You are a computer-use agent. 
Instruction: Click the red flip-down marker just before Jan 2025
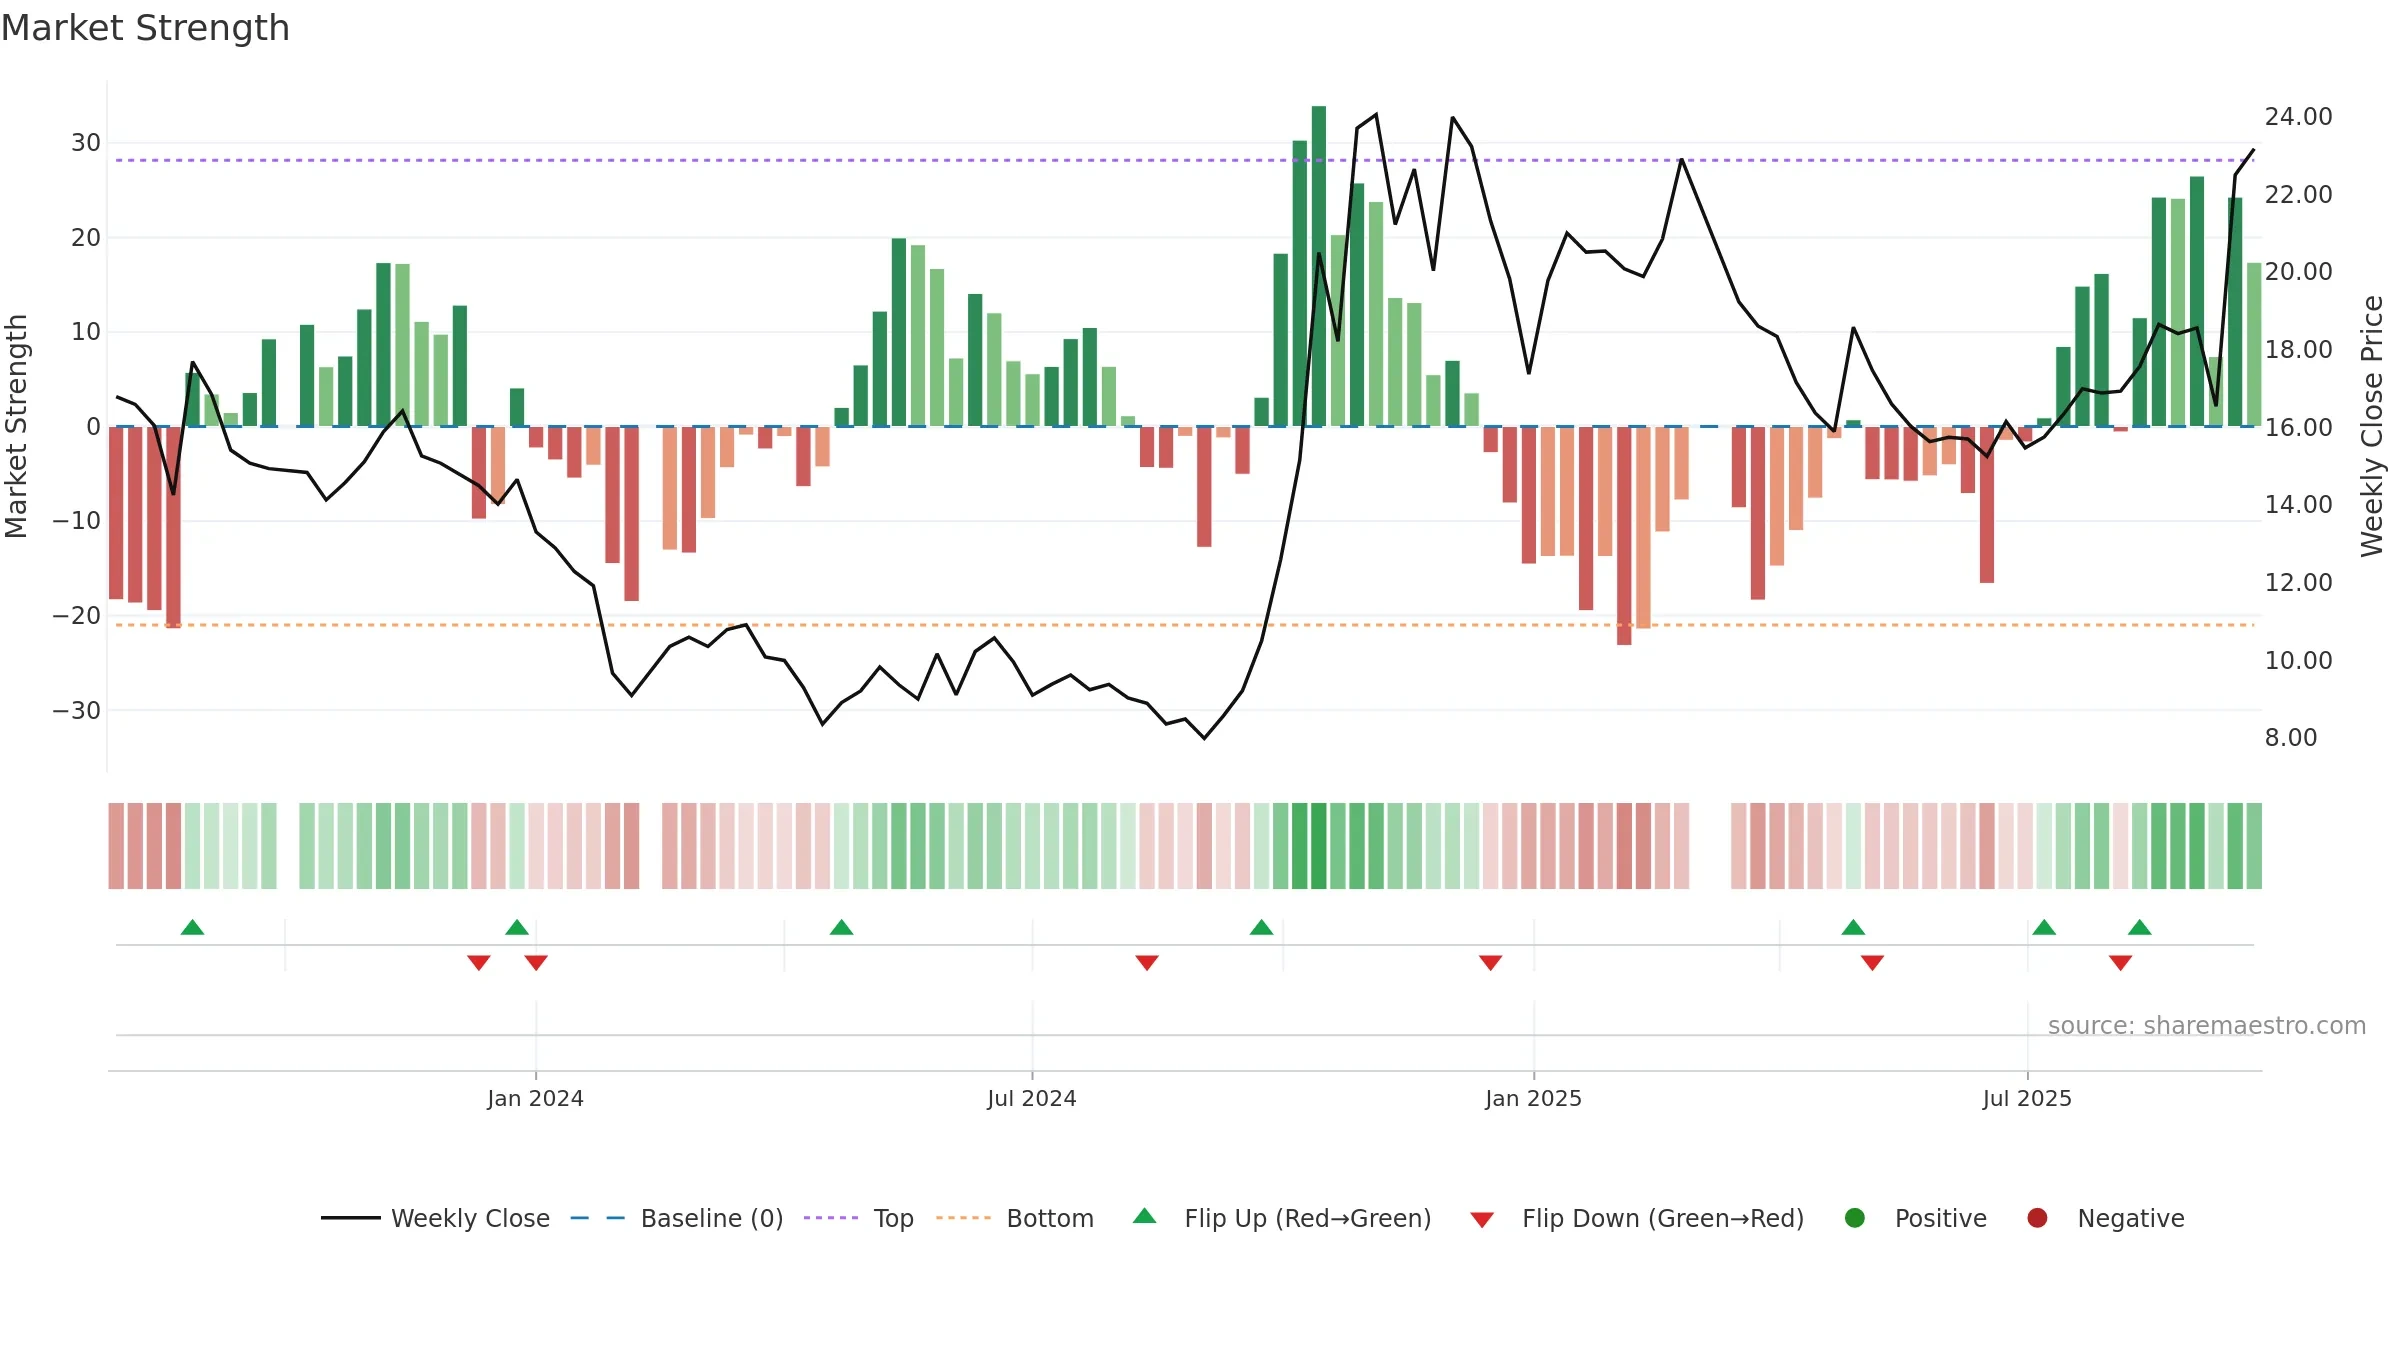[x=1491, y=963]
